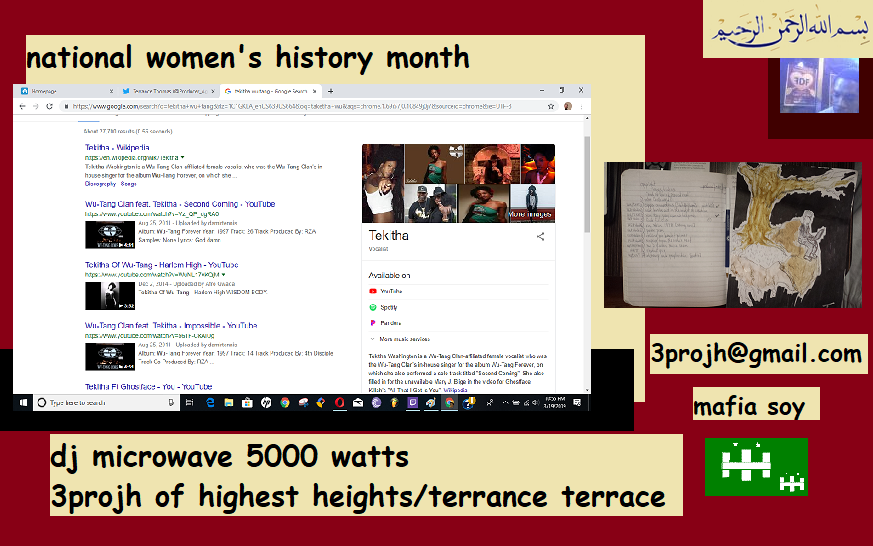The width and height of the screenshot is (873, 546).
Task: Click the YouTube icon under Available on
Action: [373, 291]
